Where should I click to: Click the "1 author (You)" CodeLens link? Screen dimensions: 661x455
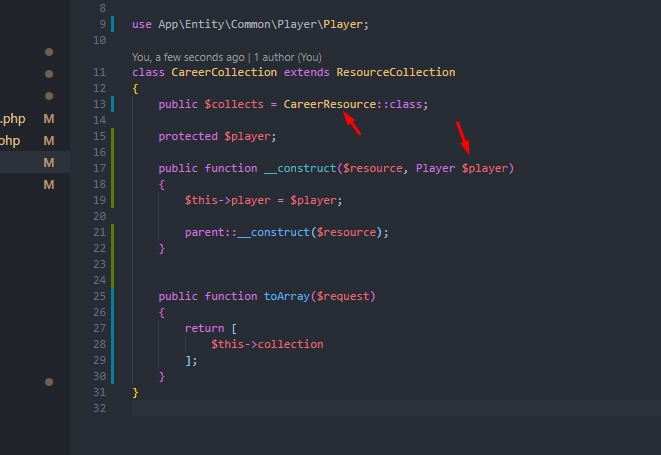[x=288, y=57]
